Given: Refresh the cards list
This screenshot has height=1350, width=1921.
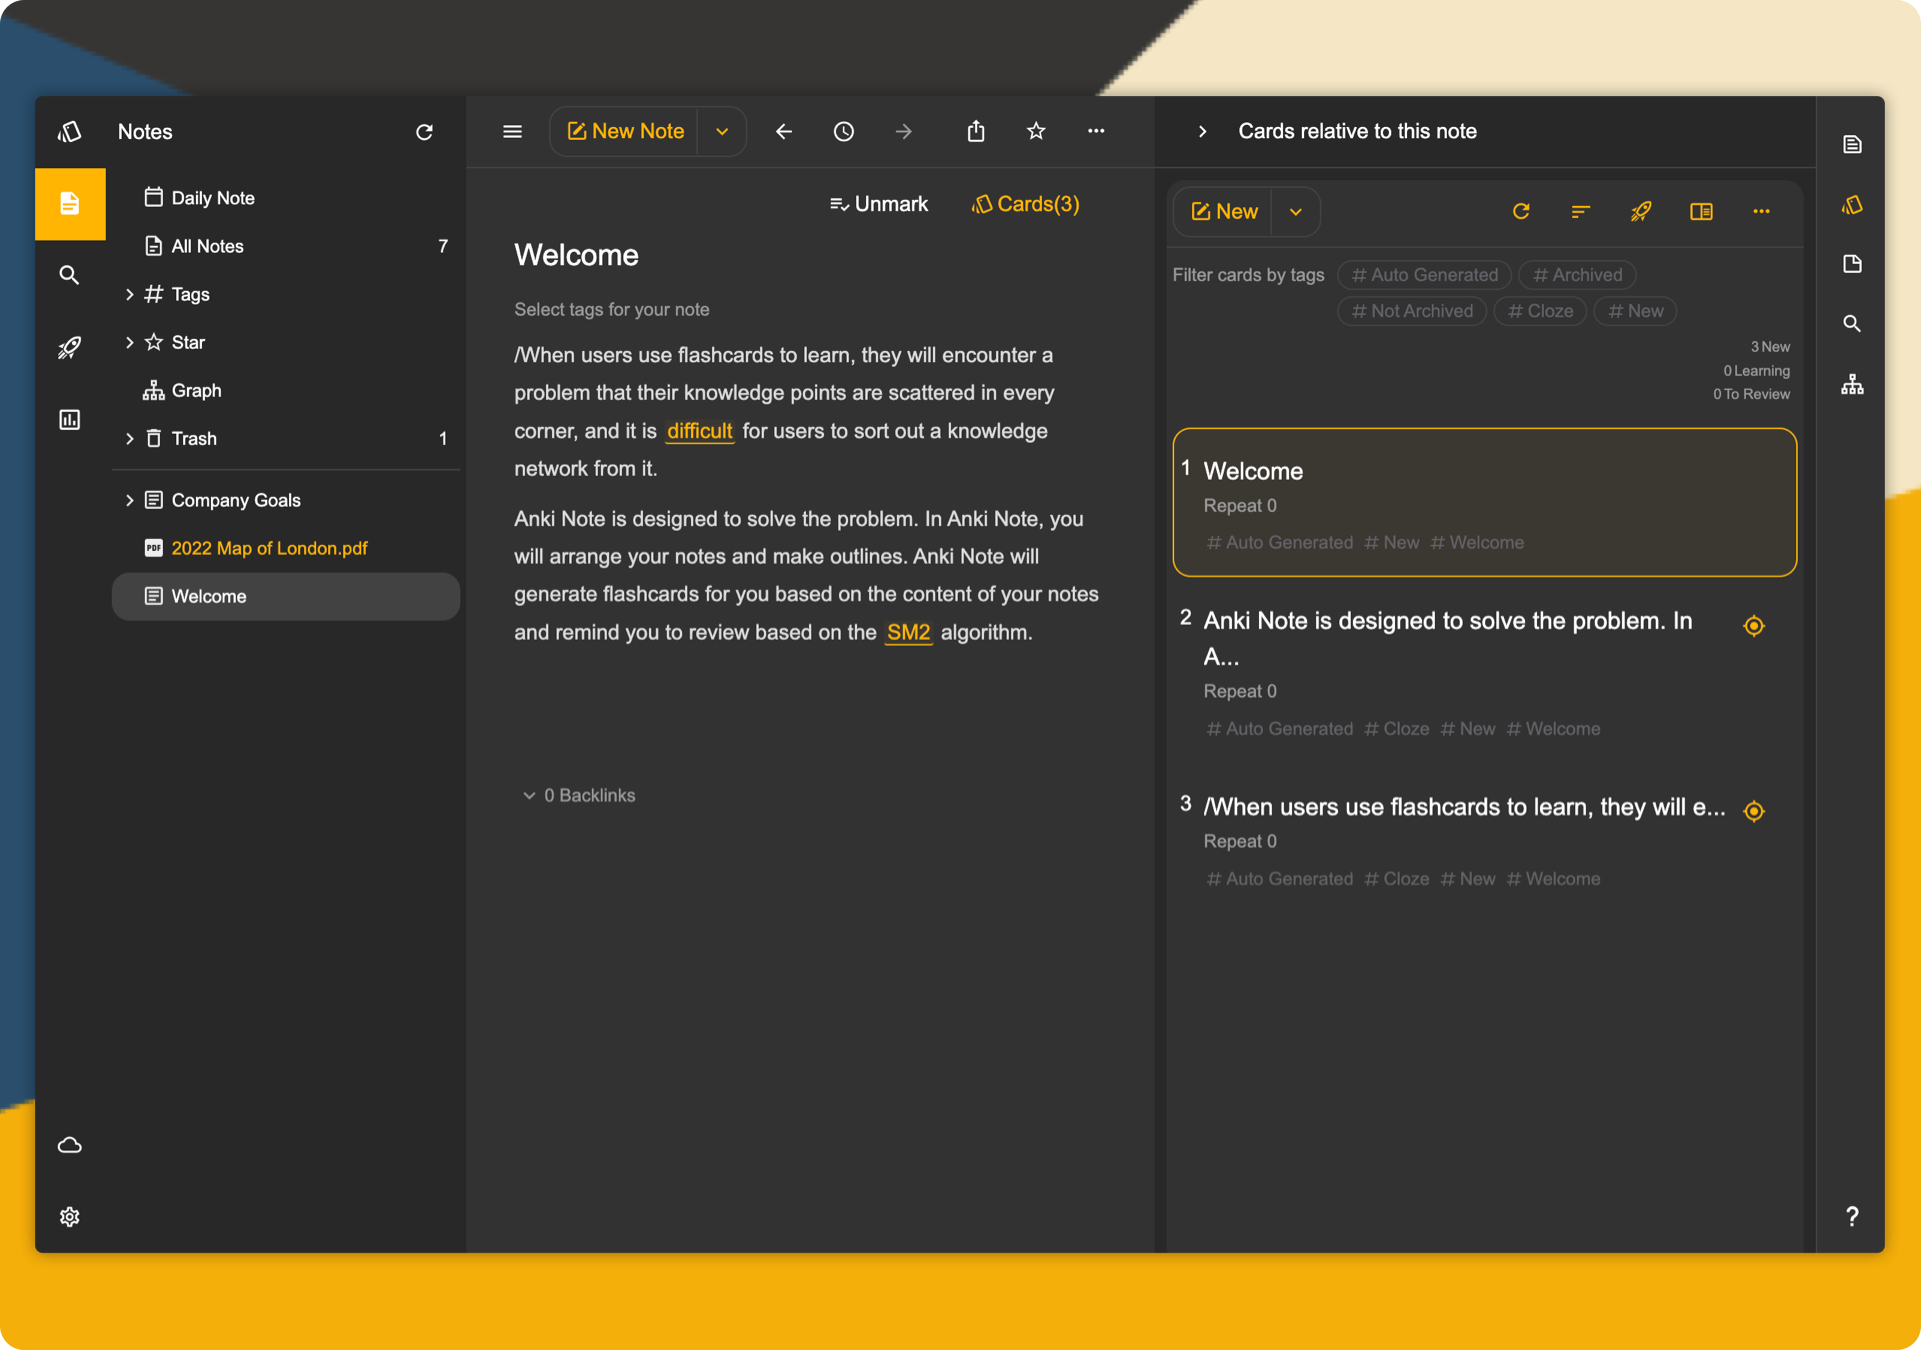Looking at the screenshot, I should click(1521, 211).
